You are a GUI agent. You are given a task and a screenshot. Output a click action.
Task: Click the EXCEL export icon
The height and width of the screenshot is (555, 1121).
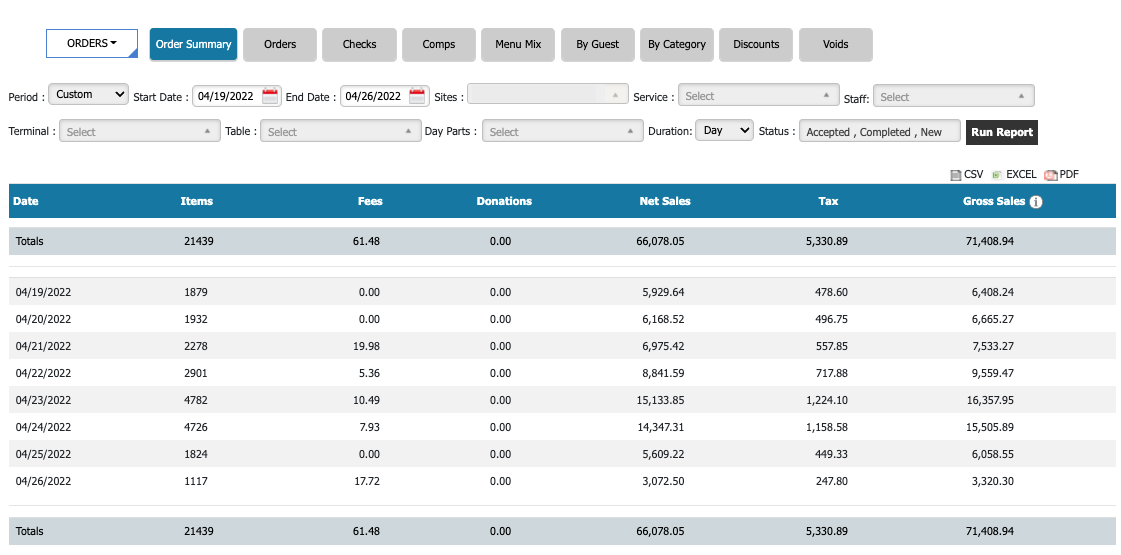pyautogui.click(x=996, y=175)
